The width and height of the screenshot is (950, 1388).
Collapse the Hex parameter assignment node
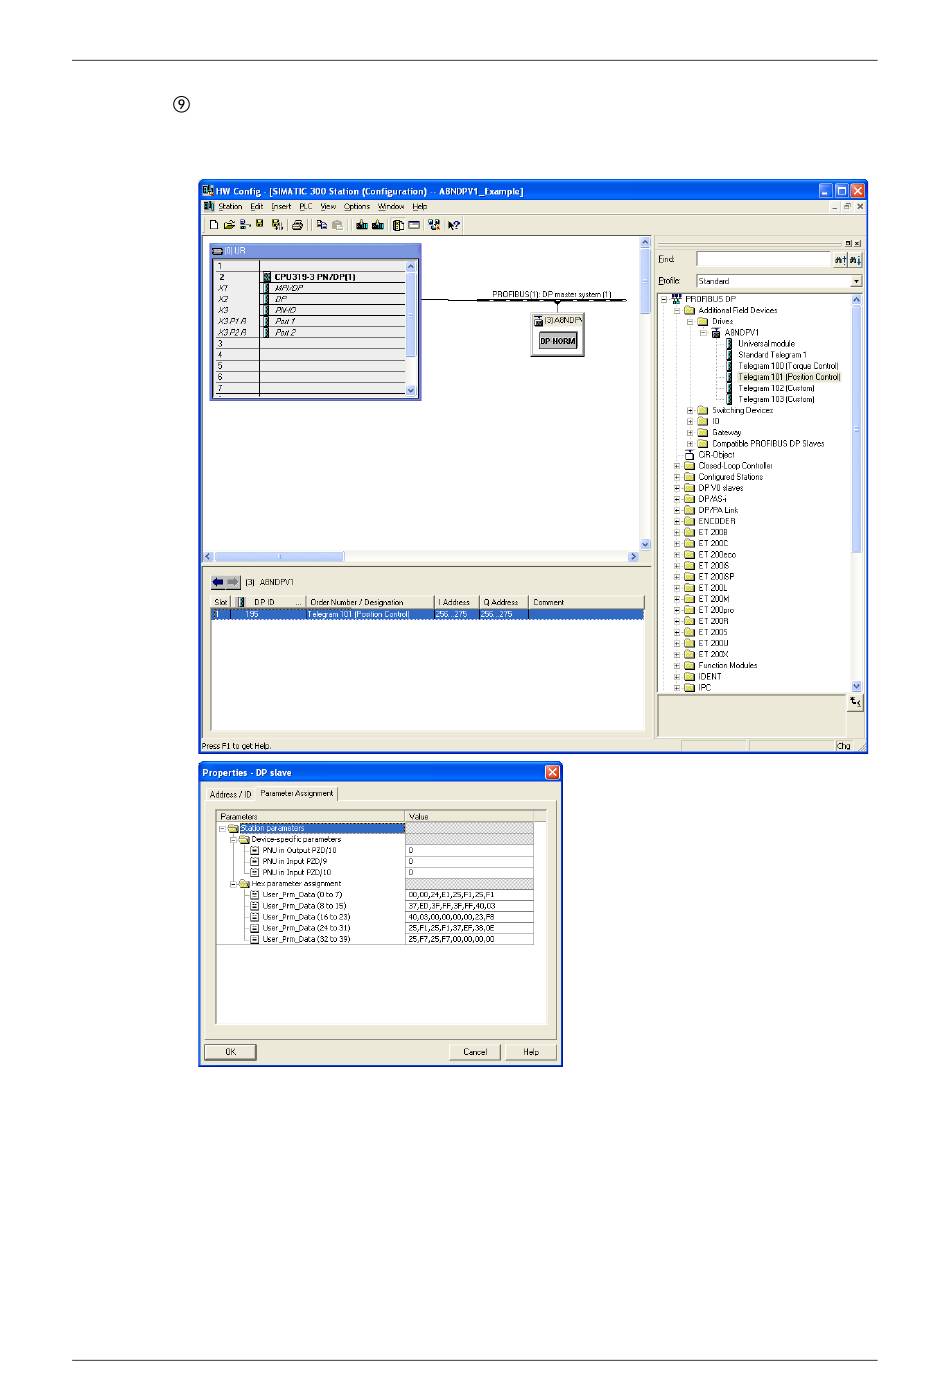[x=233, y=884]
